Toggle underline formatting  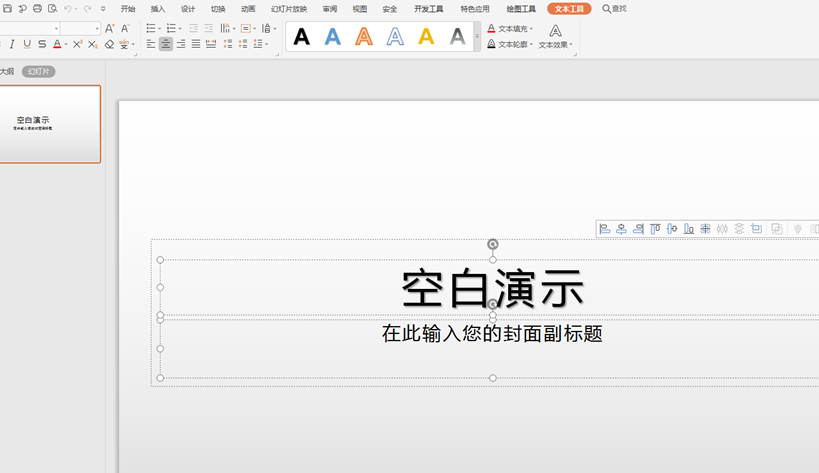[x=27, y=44]
